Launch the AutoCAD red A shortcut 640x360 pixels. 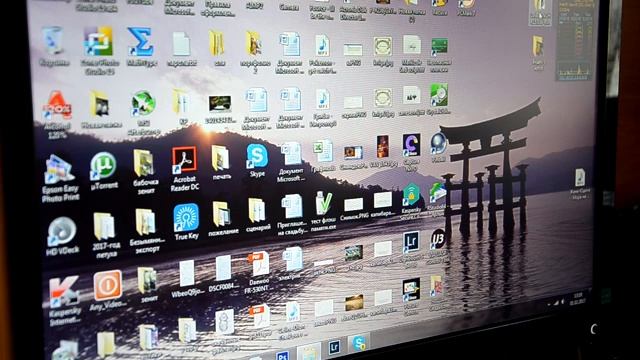58,105
